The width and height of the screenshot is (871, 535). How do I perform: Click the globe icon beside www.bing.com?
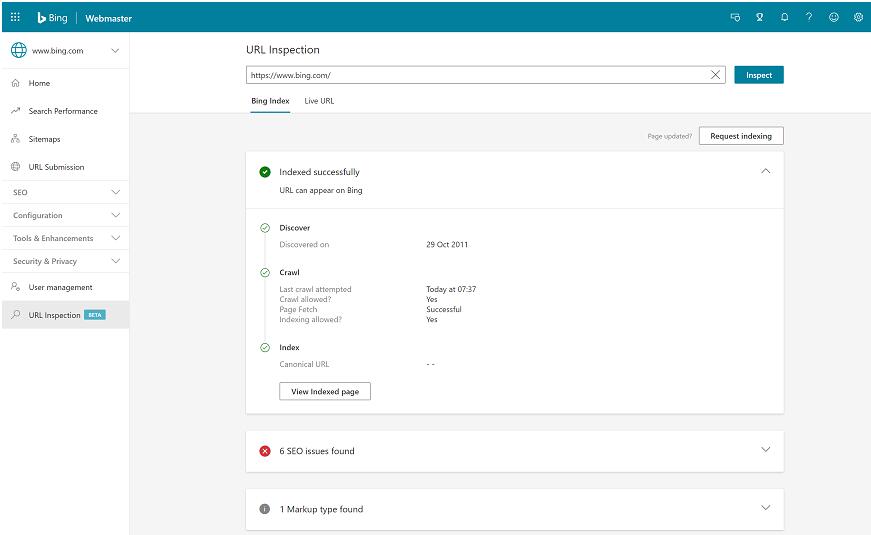pyautogui.click(x=19, y=50)
